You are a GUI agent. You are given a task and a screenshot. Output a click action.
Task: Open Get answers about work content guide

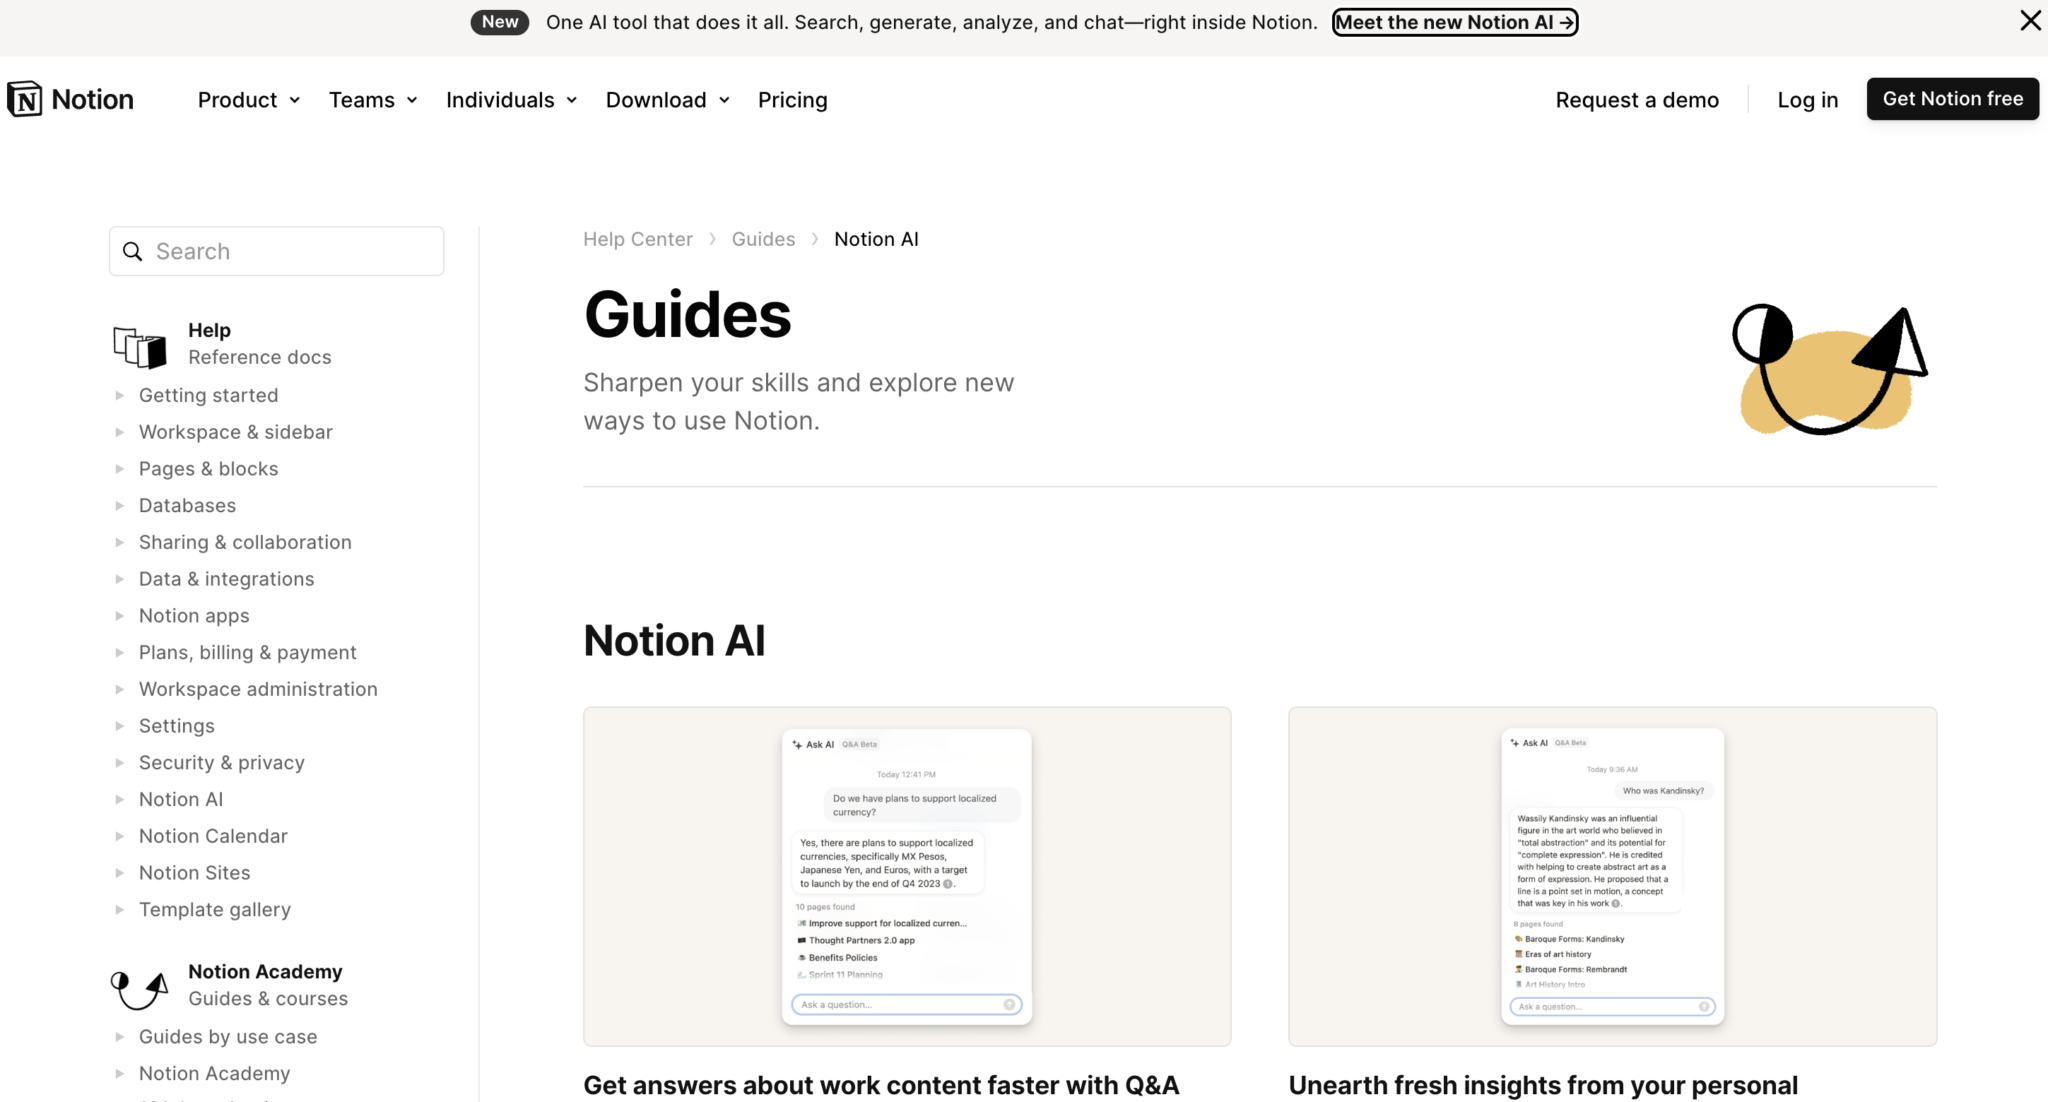click(x=881, y=1085)
